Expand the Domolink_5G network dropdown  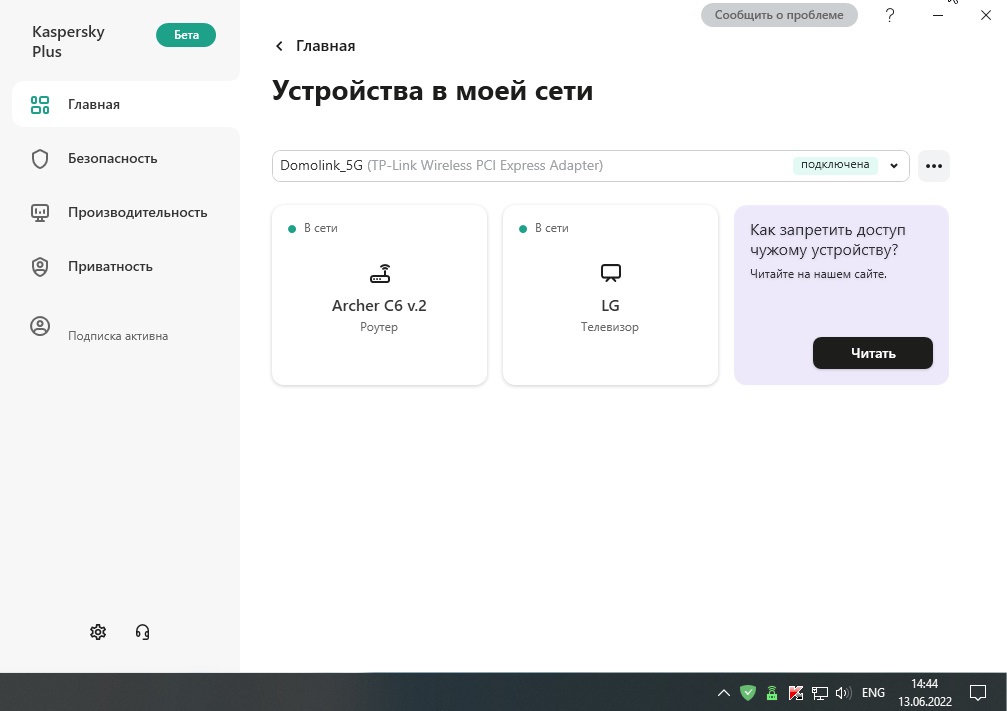(x=590, y=166)
